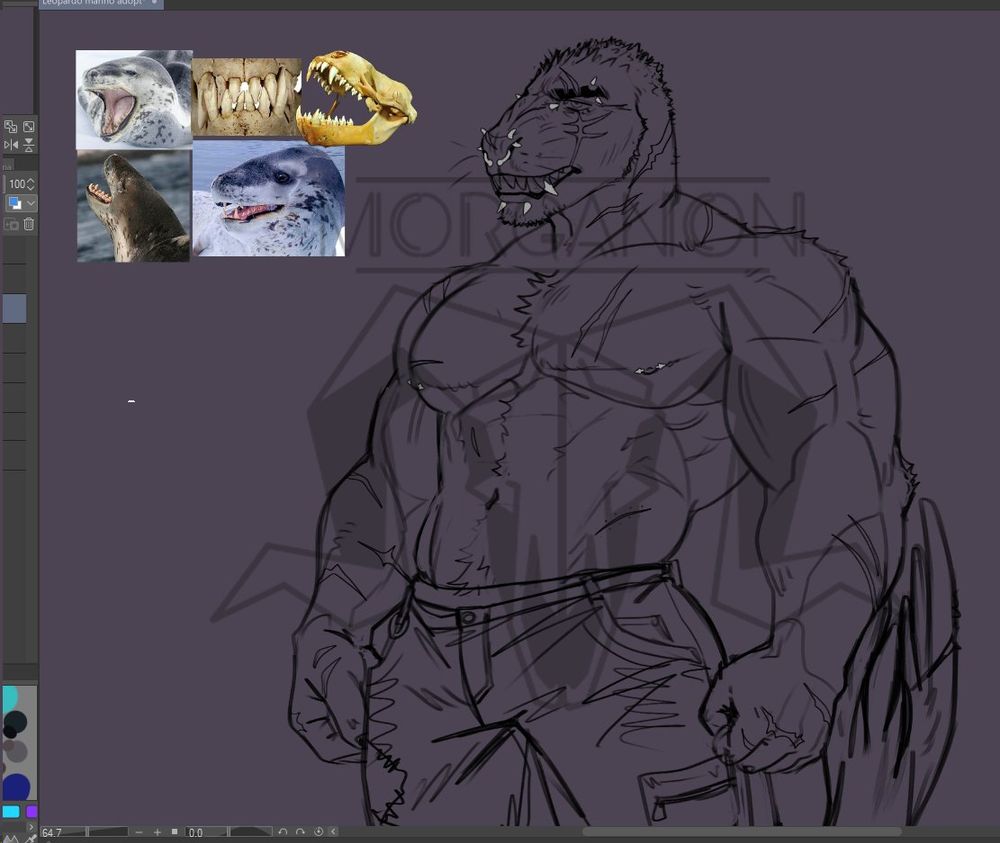This screenshot has width=1000, height=843.
Task: Click the opacity value 100 stepper arrows
Action: tap(30, 184)
